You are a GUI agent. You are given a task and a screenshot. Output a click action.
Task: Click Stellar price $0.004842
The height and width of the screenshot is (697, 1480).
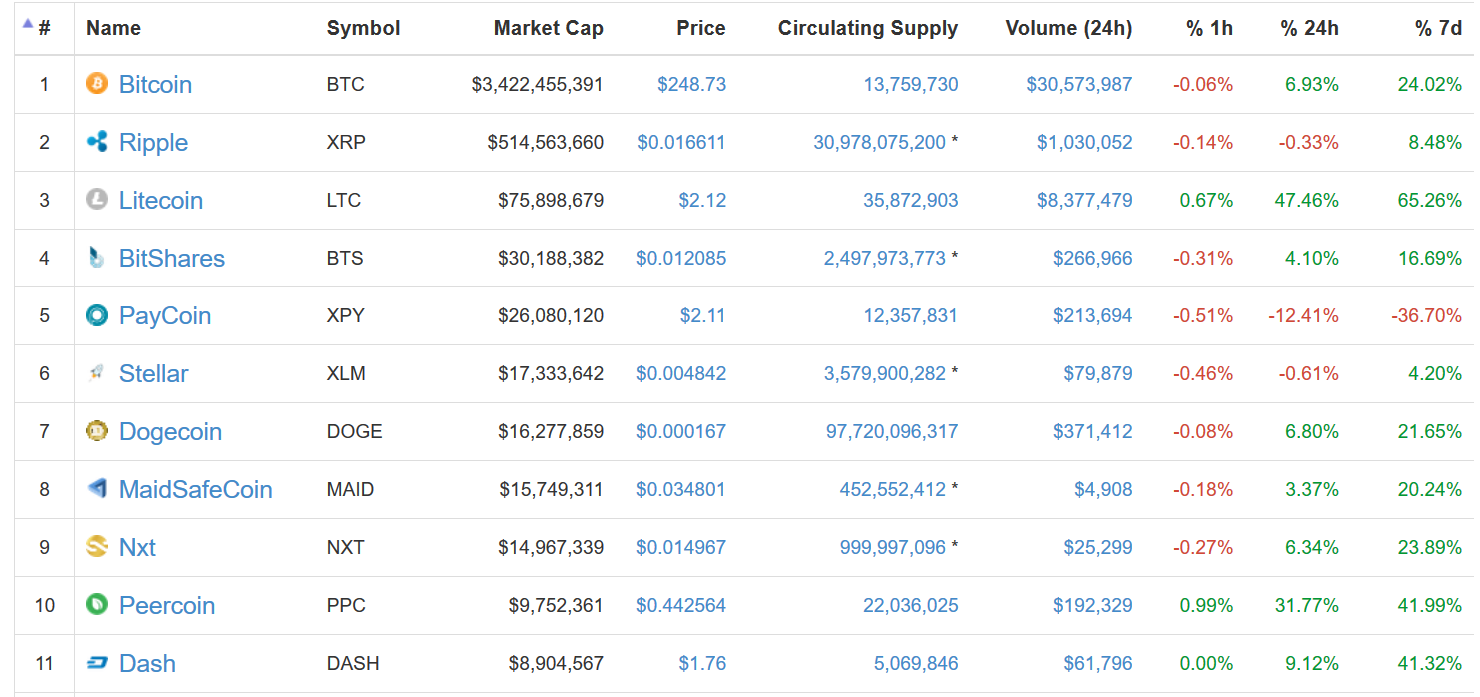click(681, 373)
